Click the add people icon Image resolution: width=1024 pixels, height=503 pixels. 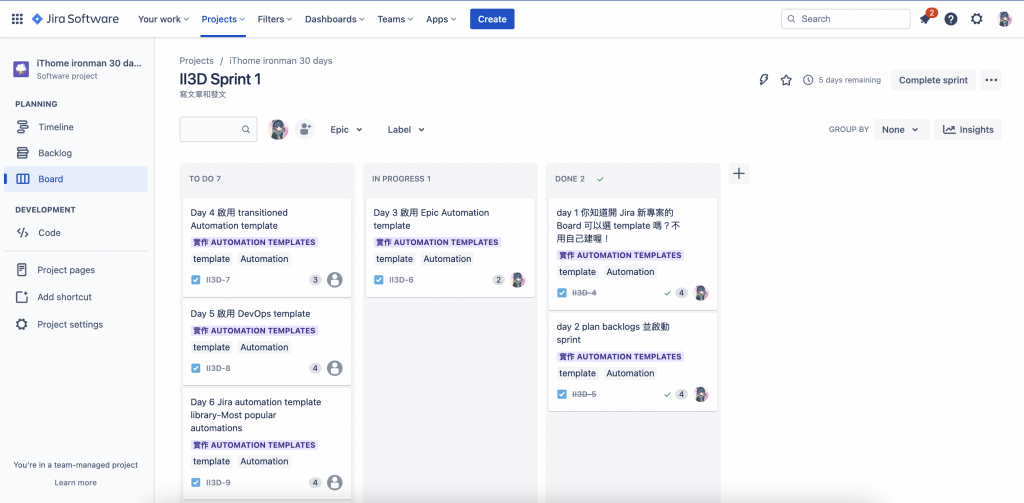304,129
